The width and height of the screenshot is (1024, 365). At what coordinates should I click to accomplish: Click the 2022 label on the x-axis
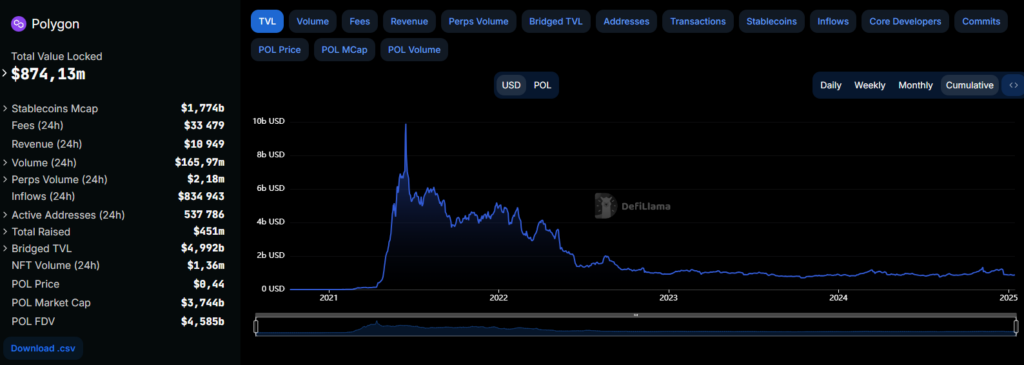498,298
